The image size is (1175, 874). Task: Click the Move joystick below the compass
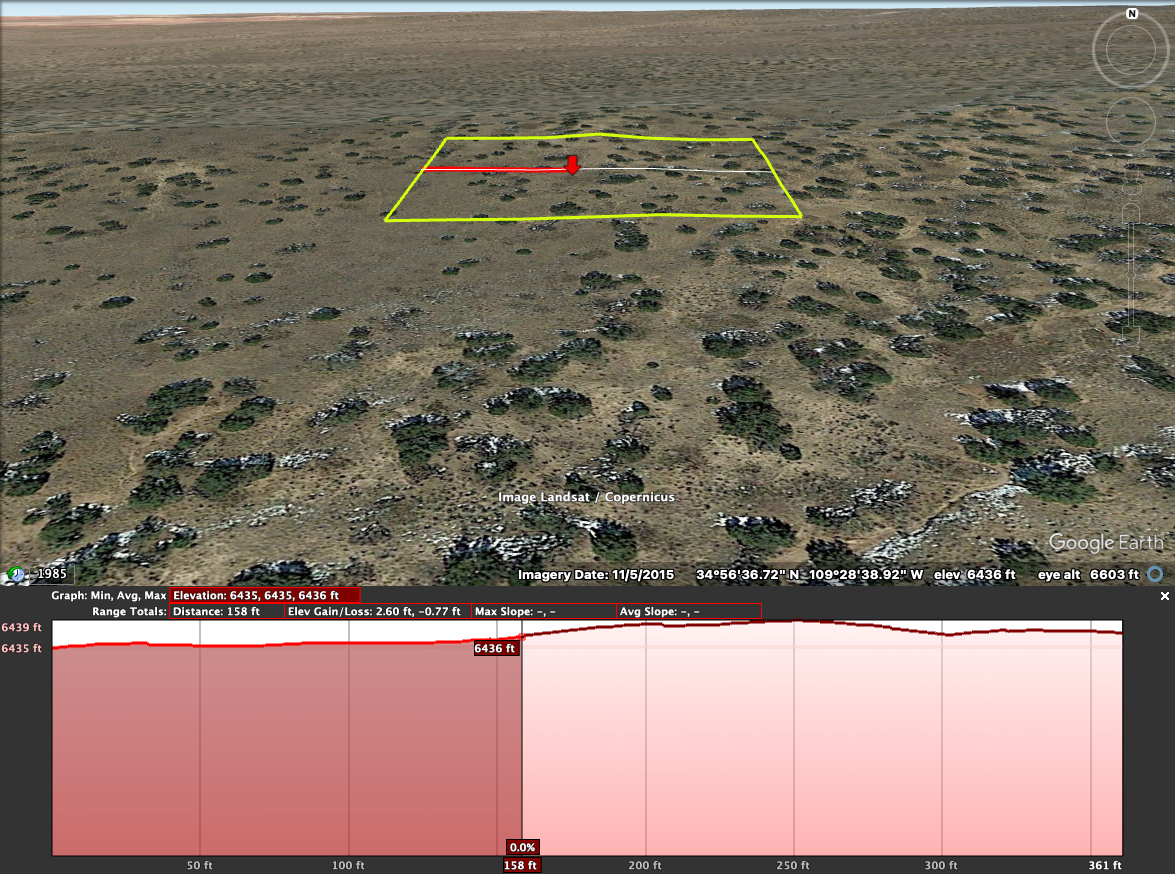click(1130, 121)
